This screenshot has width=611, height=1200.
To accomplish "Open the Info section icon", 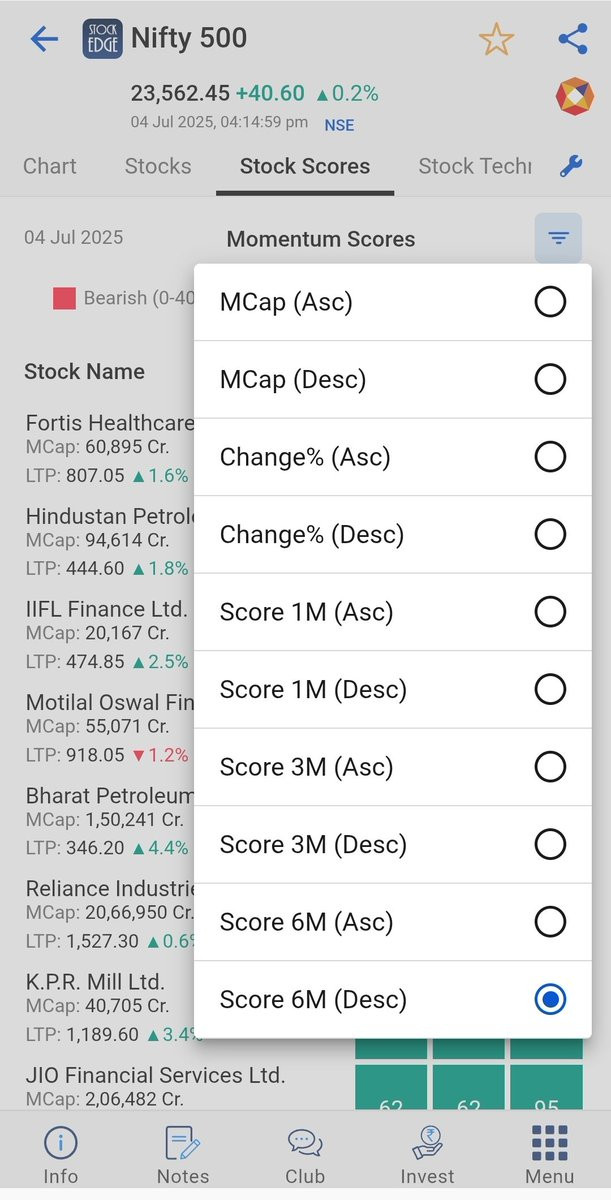I will (x=60, y=1143).
